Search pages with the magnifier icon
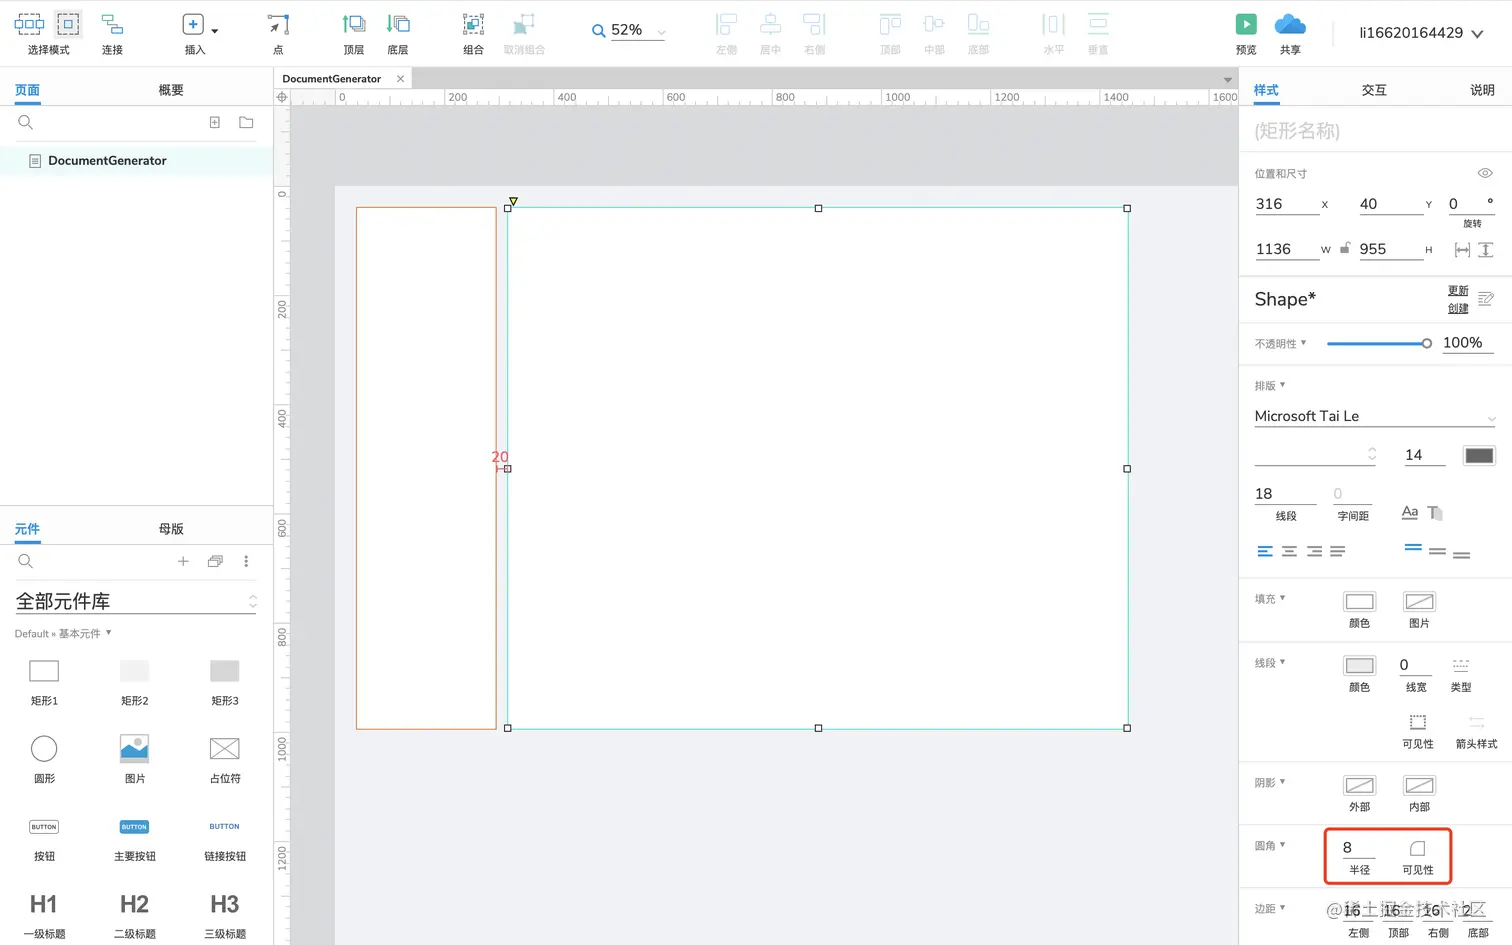The image size is (1512, 945). (x=26, y=122)
